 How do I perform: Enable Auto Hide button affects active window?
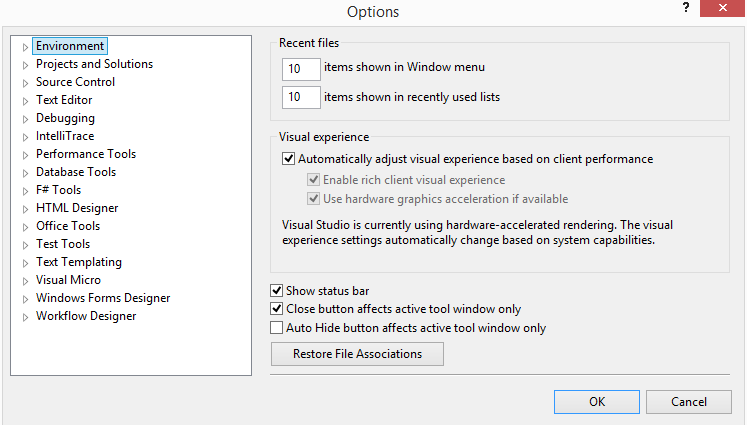(x=276, y=327)
